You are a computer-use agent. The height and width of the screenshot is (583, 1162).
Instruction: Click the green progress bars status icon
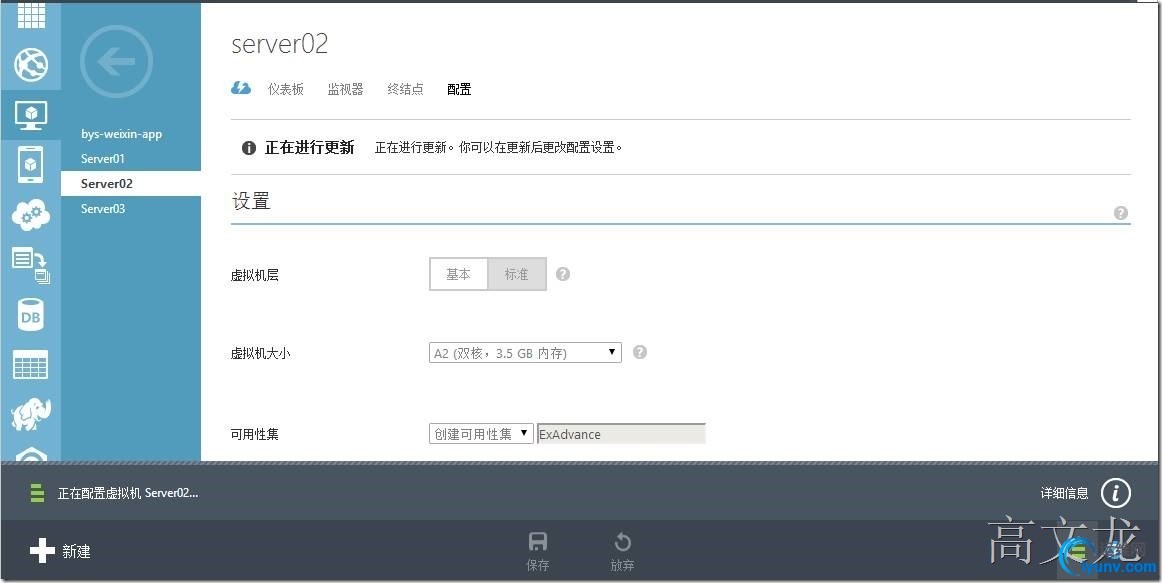[x=37, y=493]
